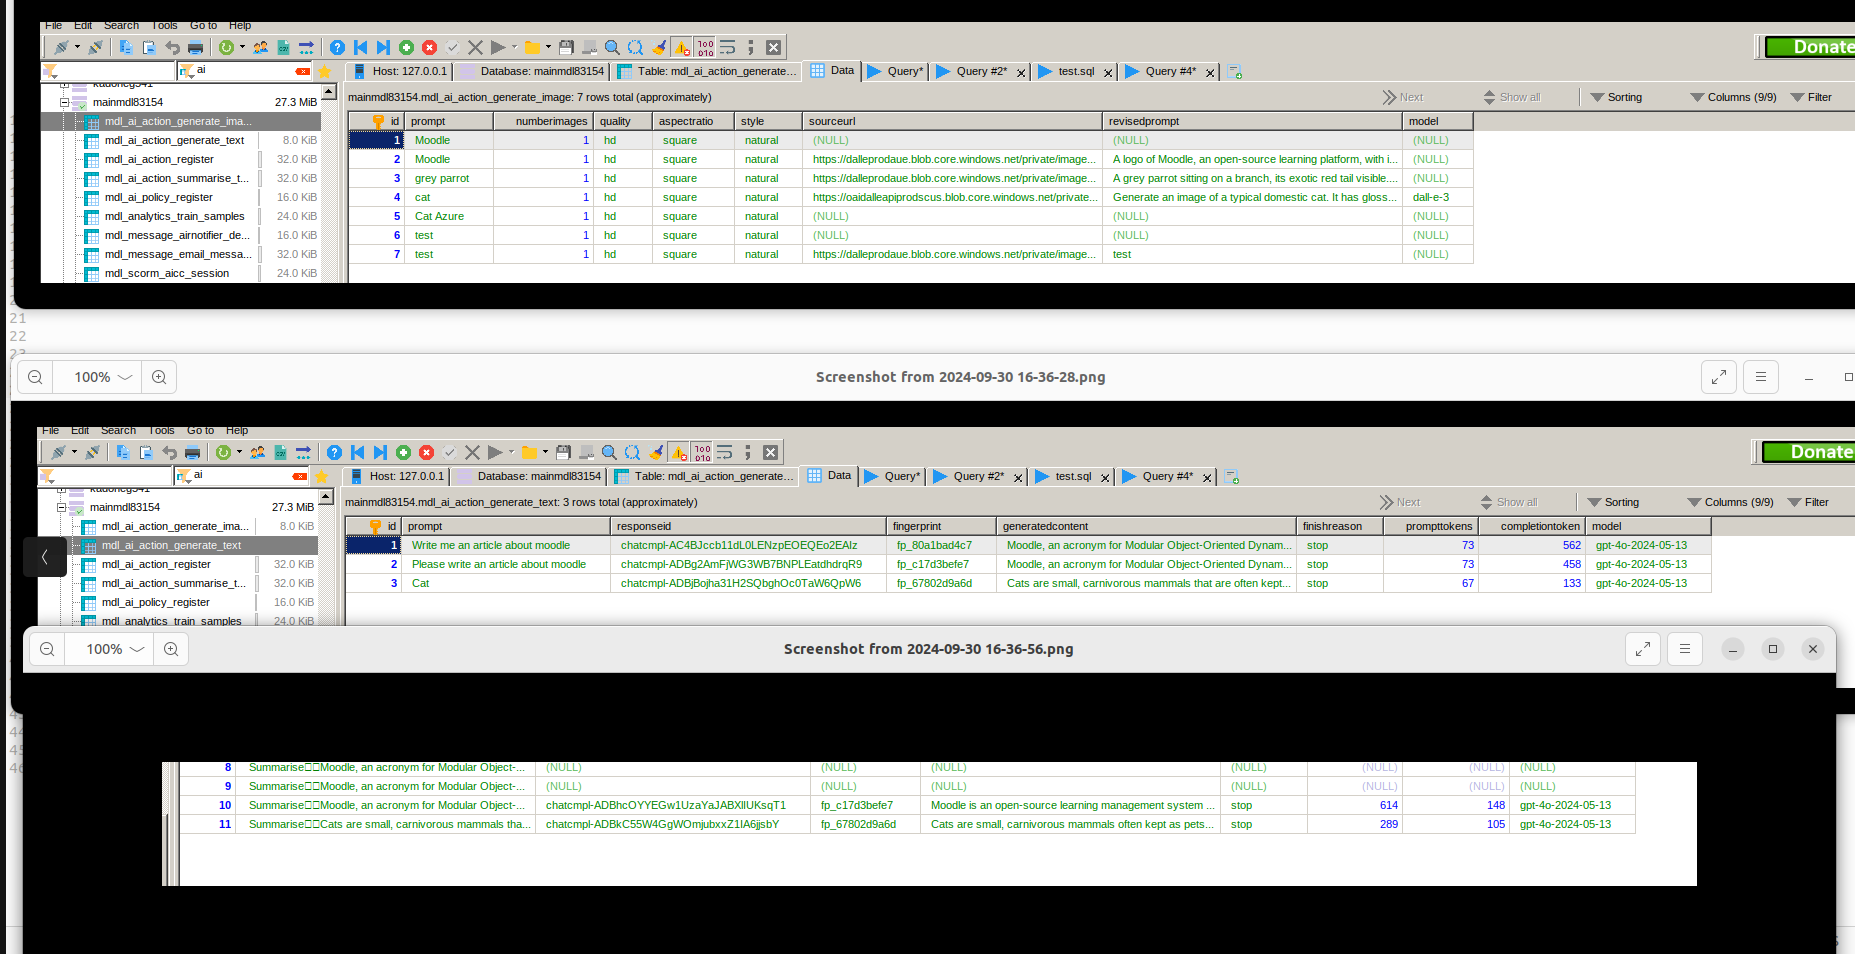Click green insert-row plus icon in top screenshot
This screenshot has width=1855, height=954.
[406, 47]
